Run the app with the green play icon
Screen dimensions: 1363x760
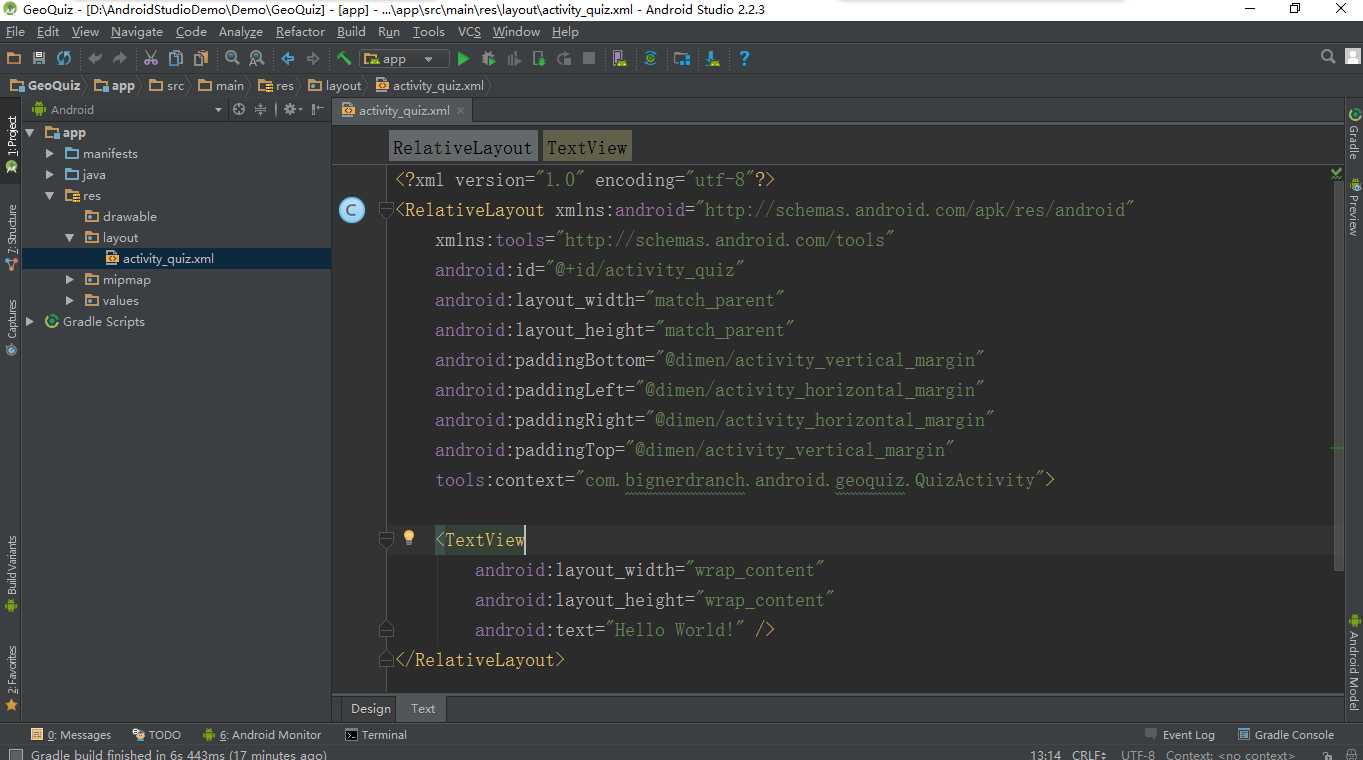click(x=464, y=59)
